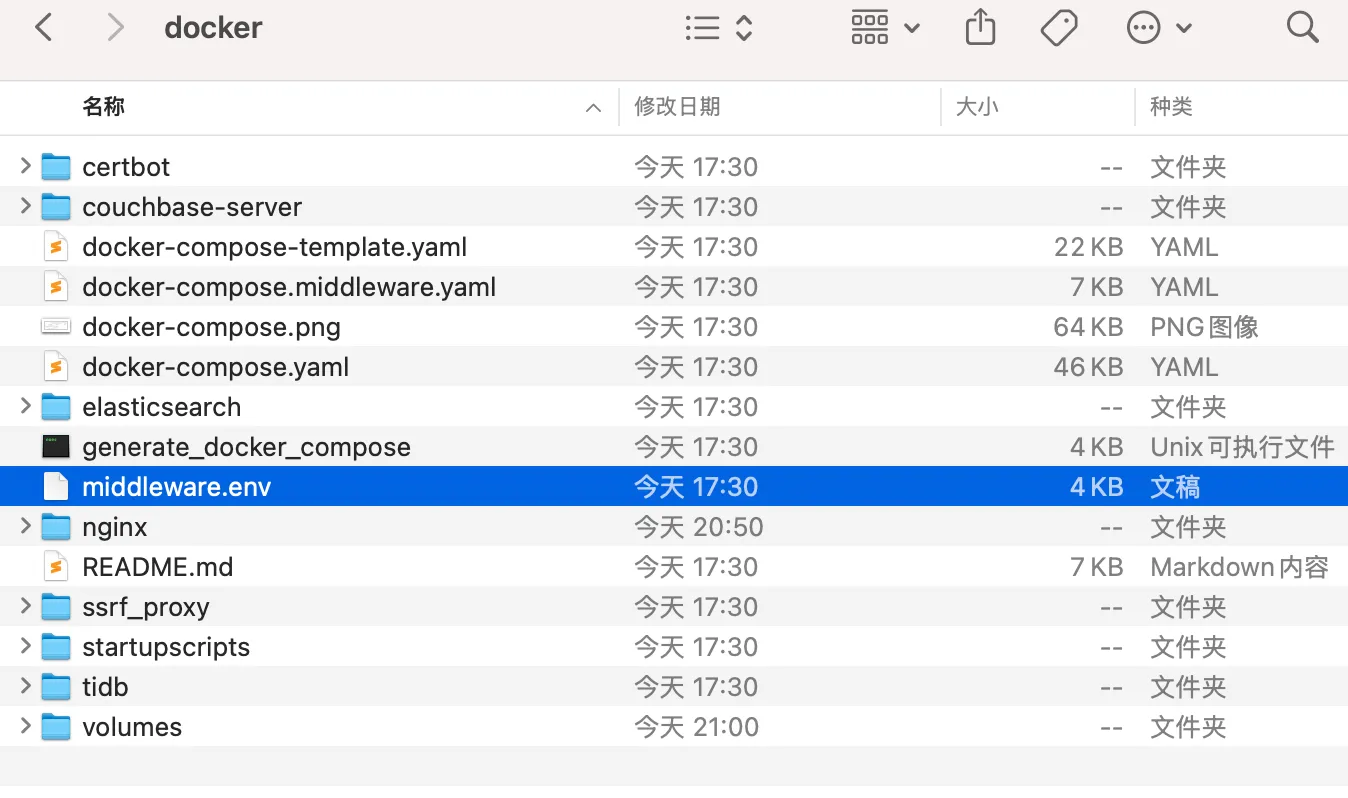Sort by the 修改日期 column header
Viewport: 1348px width, 798px height.
[x=677, y=107]
